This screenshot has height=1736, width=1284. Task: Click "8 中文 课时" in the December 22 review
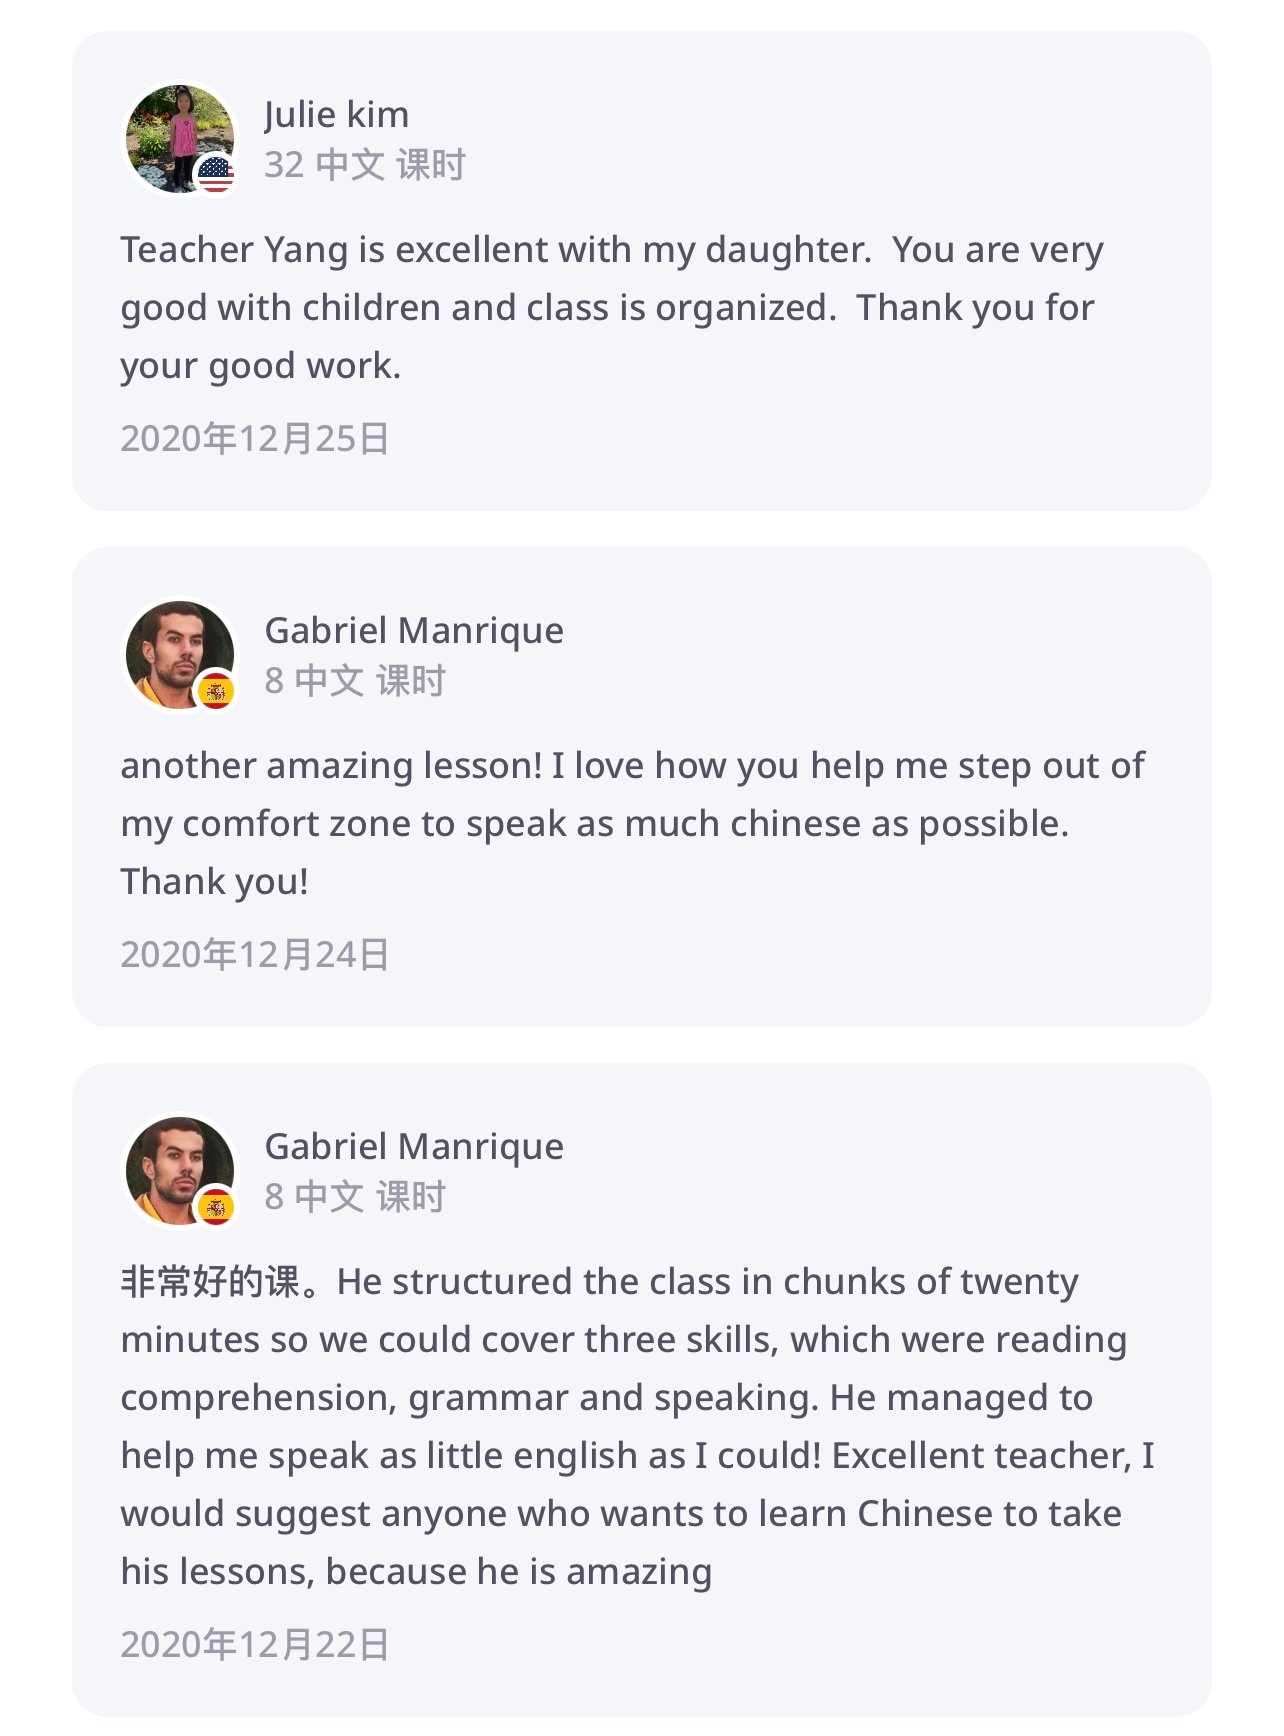355,1197
